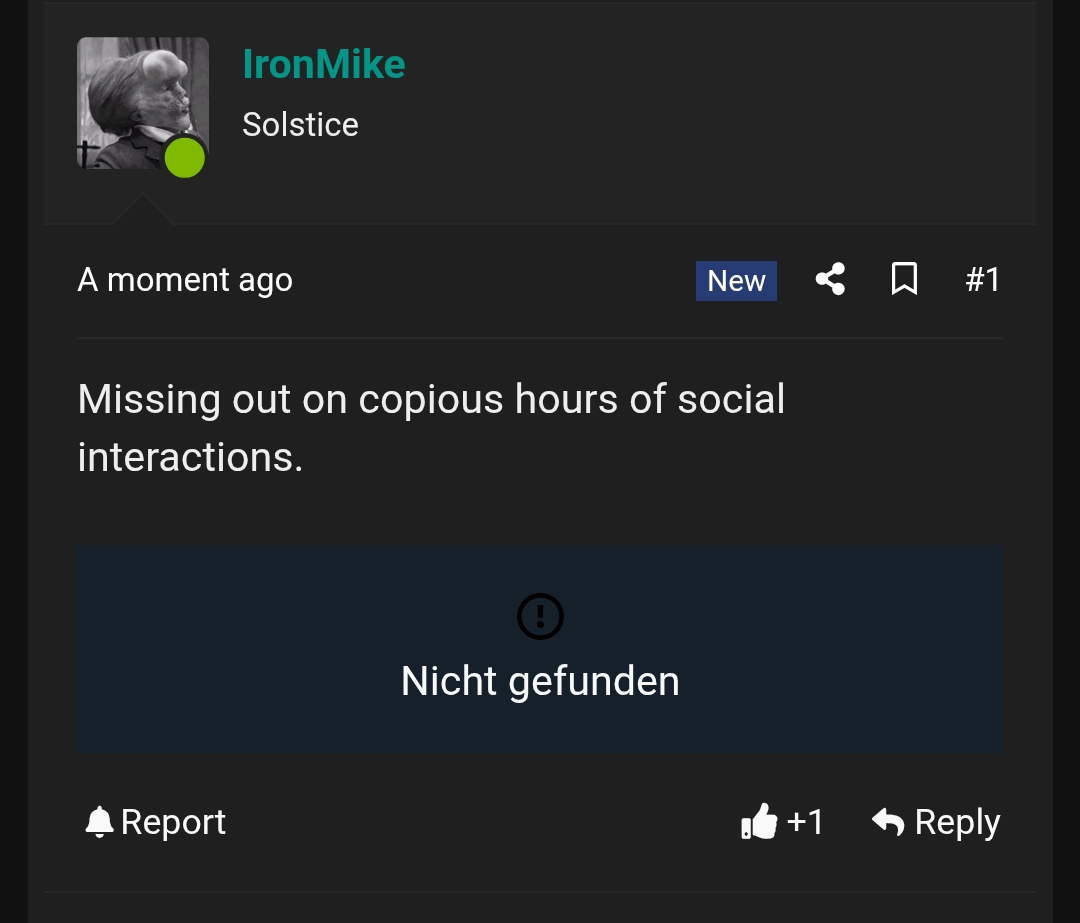Select the +1 like counter
Screen dimensions: 1080x923
coord(806,821)
